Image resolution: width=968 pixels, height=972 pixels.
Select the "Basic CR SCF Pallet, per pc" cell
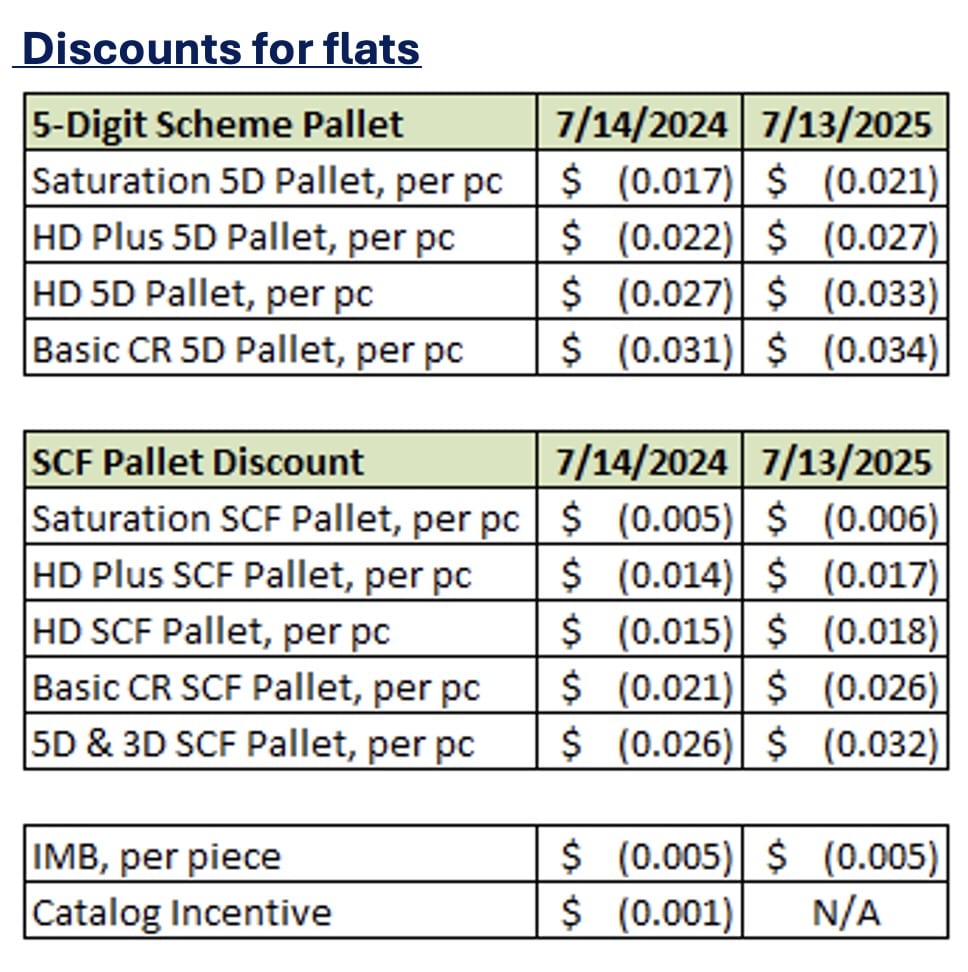256,686
